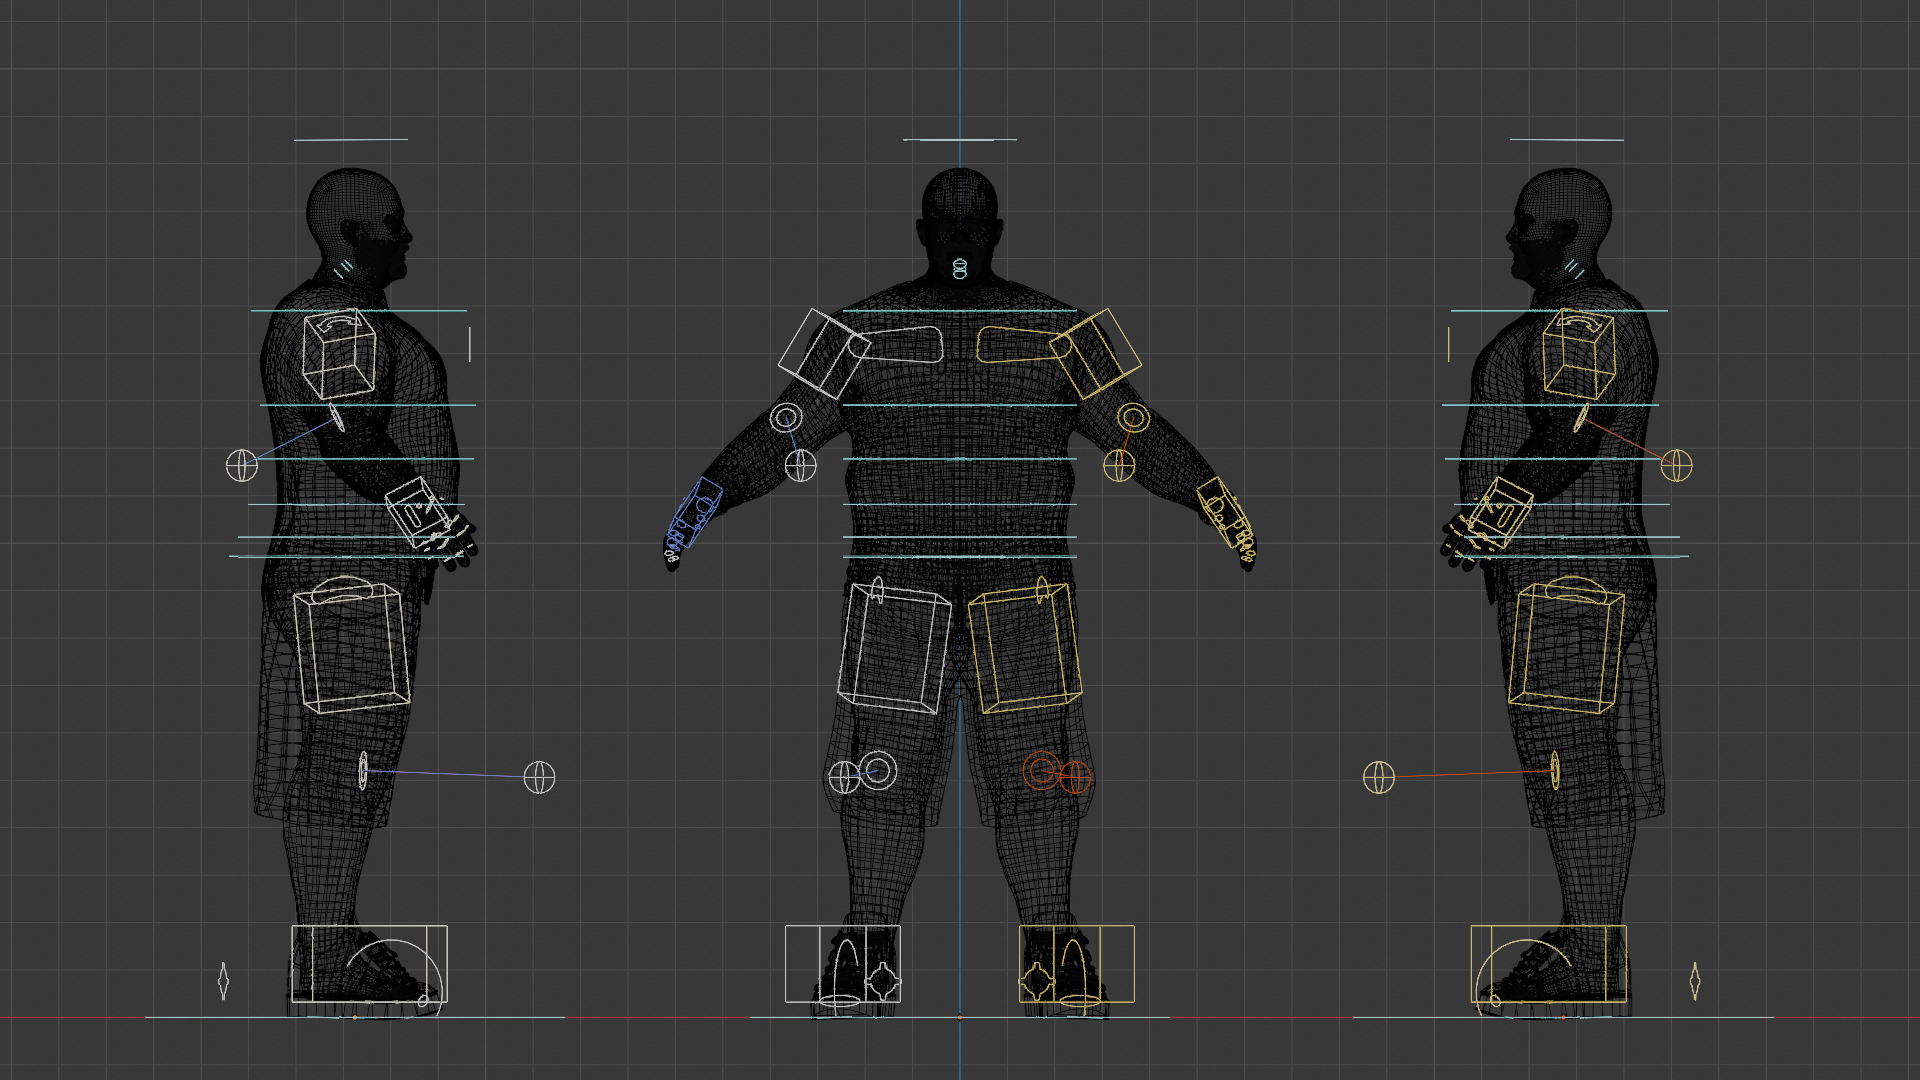Select yellow knee pole sphere in right side view
Screen dimensions: 1920x1080
[1379, 777]
